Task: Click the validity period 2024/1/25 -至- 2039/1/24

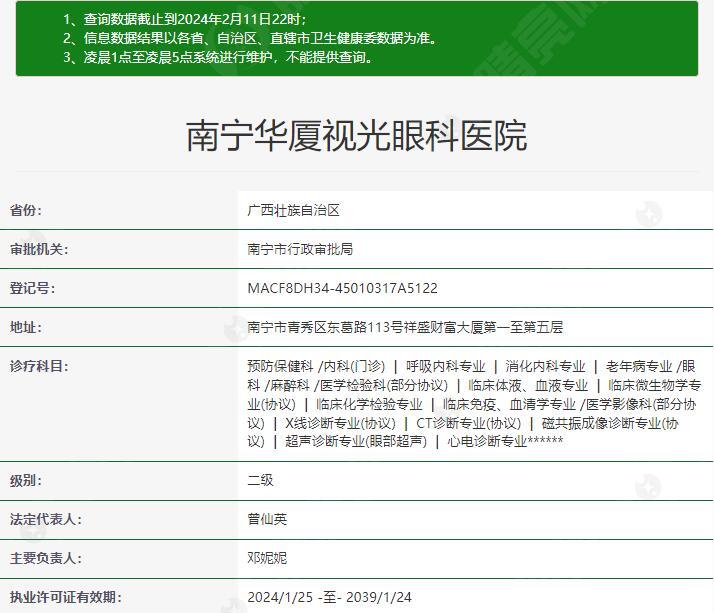Action: (x=330, y=598)
